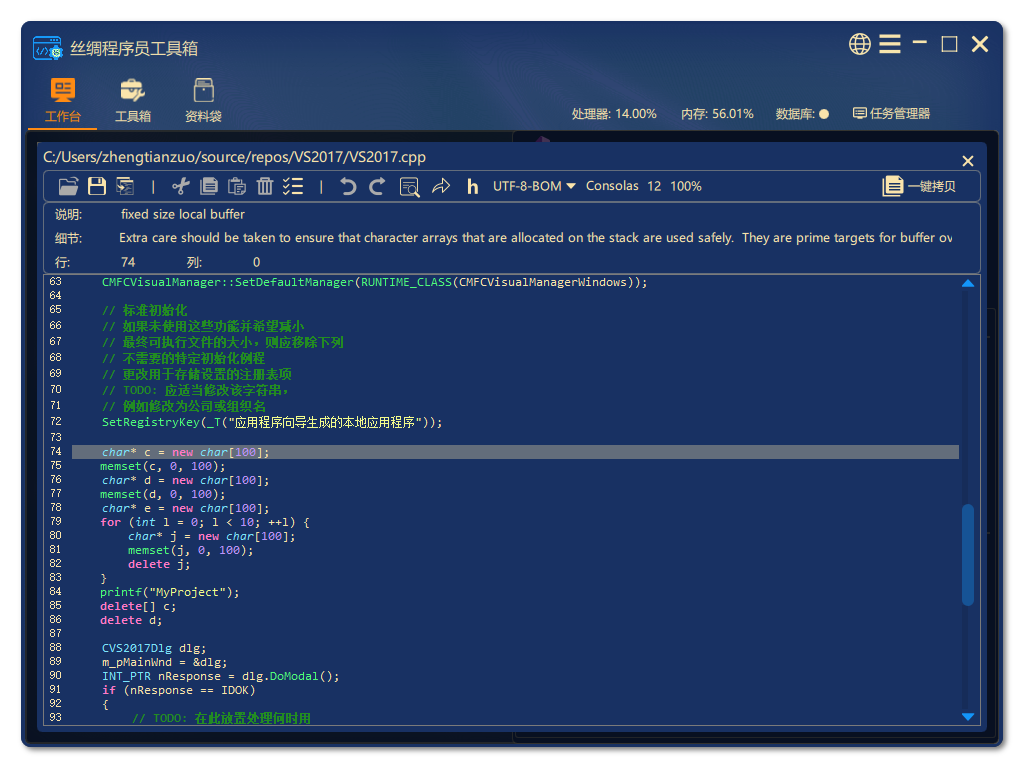Switch to the 资料袋 tab
This screenshot has height=768, width=1024.
click(x=204, y=100)
